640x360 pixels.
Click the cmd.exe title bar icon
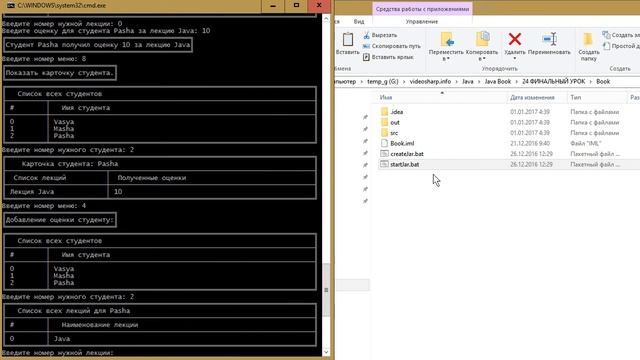11,5
